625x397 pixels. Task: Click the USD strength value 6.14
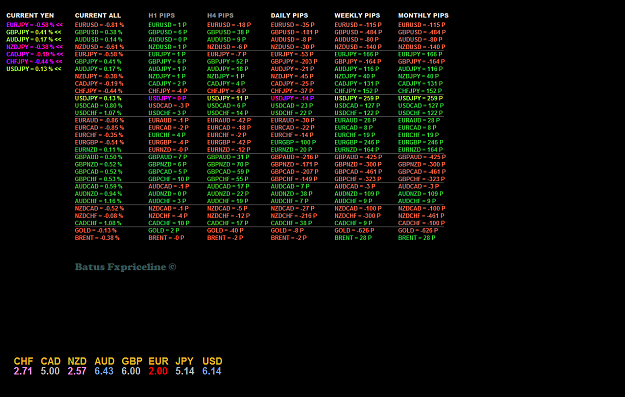pos(212,371)
